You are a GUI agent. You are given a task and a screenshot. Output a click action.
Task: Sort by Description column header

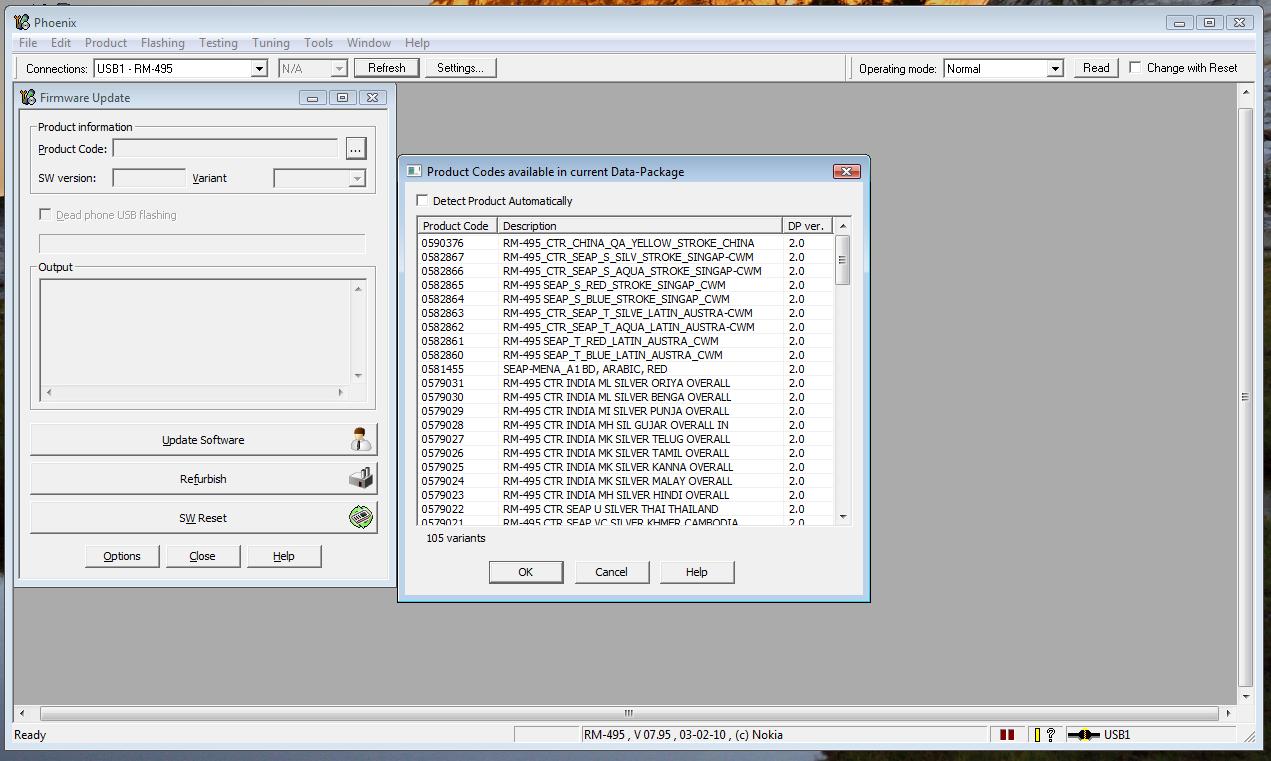pos(639,226)
